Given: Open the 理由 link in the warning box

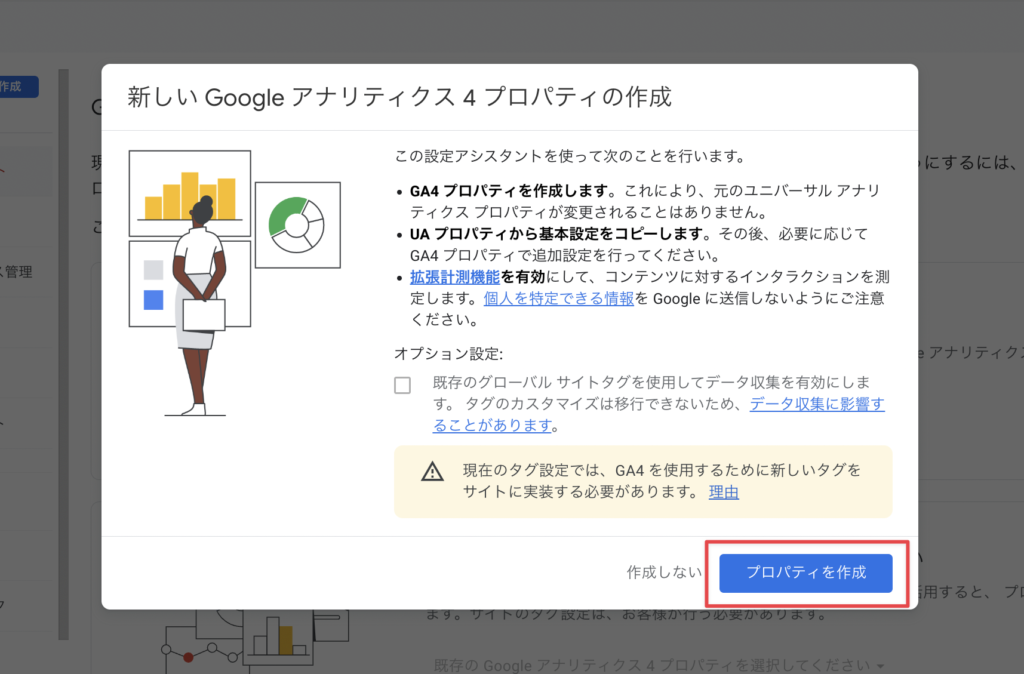Looking at the screenshot, I should [724, 492].
